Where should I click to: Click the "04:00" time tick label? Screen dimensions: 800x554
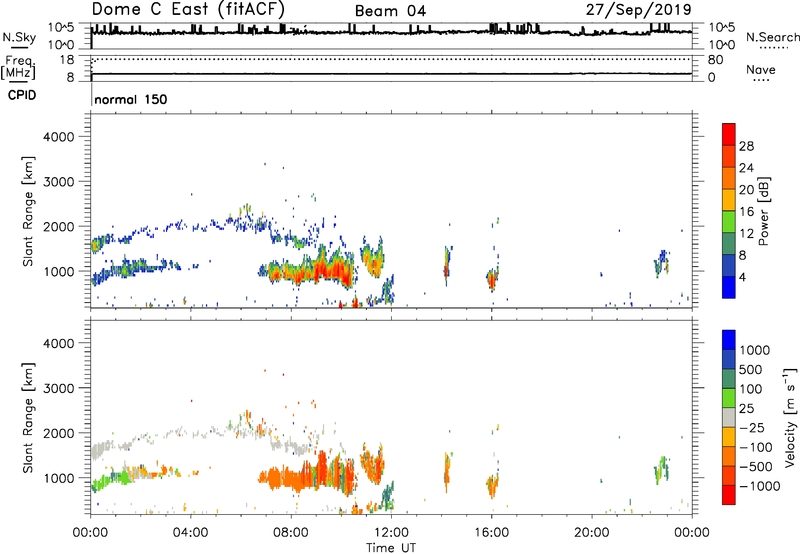click(190, 533)
